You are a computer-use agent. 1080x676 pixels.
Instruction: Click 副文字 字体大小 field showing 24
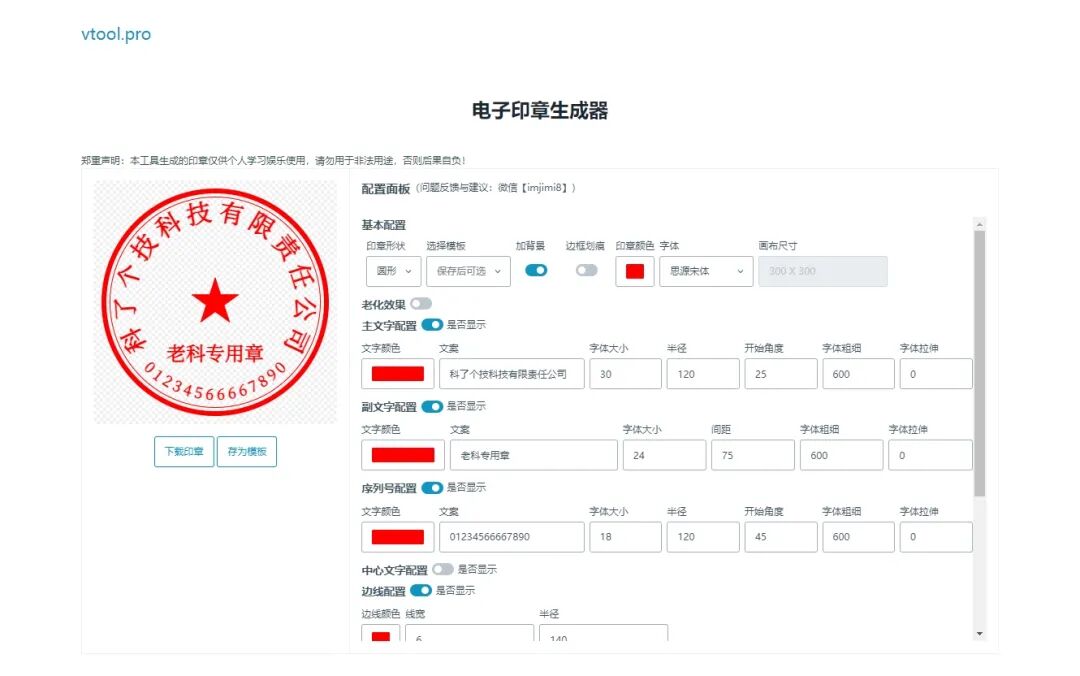pyautogui.click(x=665, y=455)
